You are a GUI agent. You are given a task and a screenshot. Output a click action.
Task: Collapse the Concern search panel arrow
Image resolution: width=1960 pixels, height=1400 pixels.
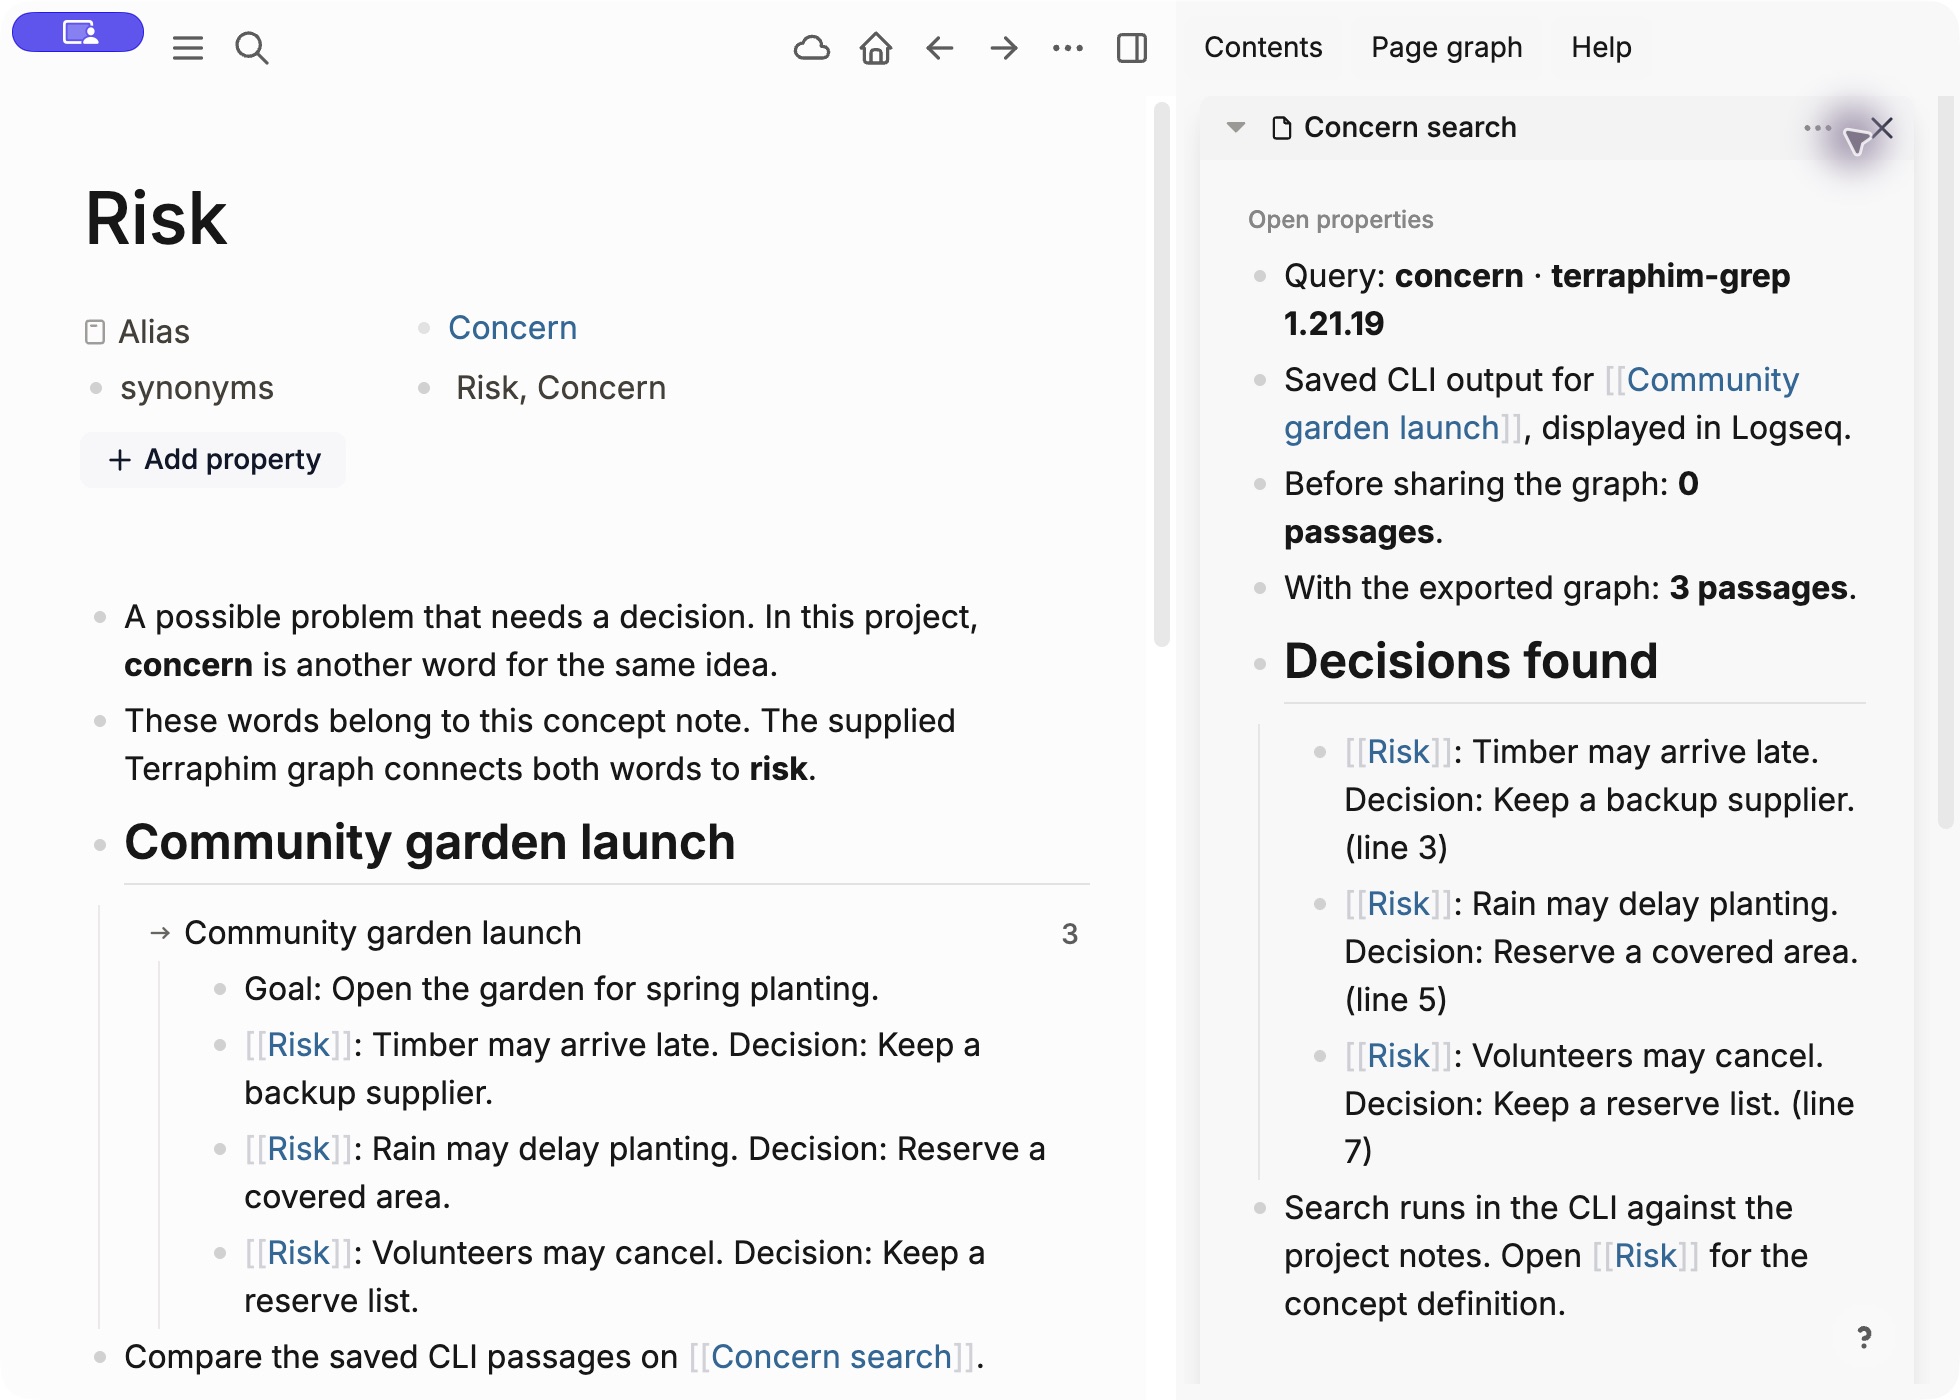(1236, 128)
